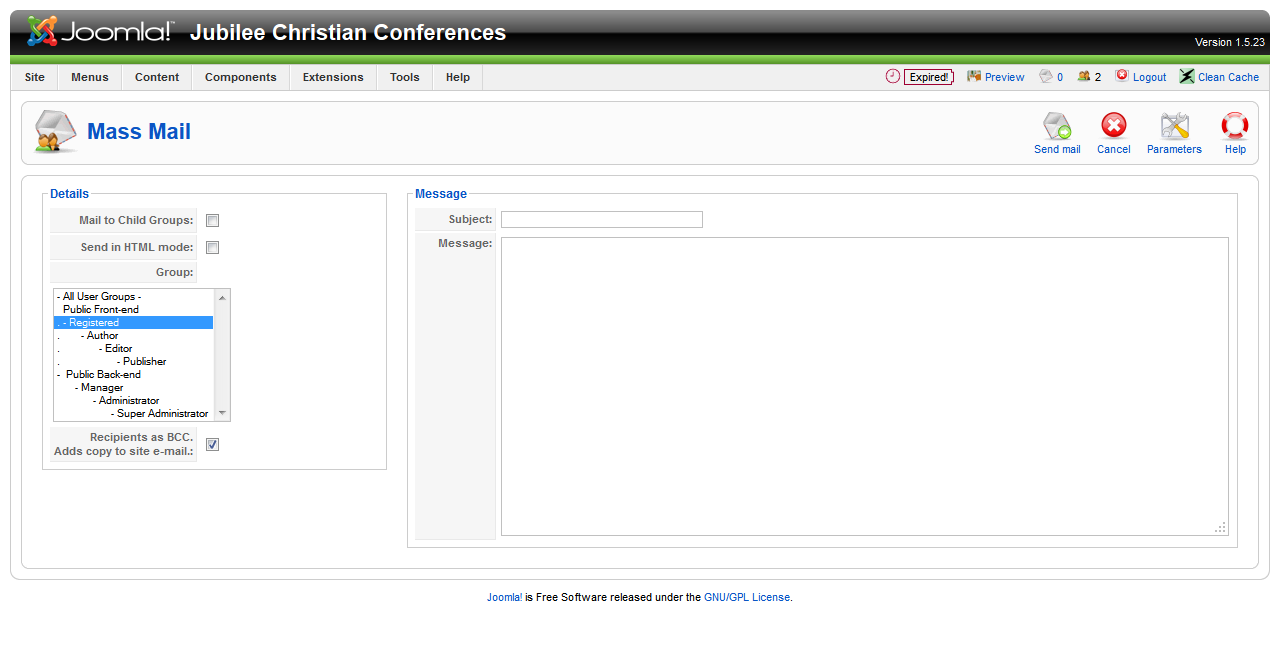1280x648 pixels.
Task: Toggle Mail to Child Groups checkbox
Action: click(x=212, y=221)
